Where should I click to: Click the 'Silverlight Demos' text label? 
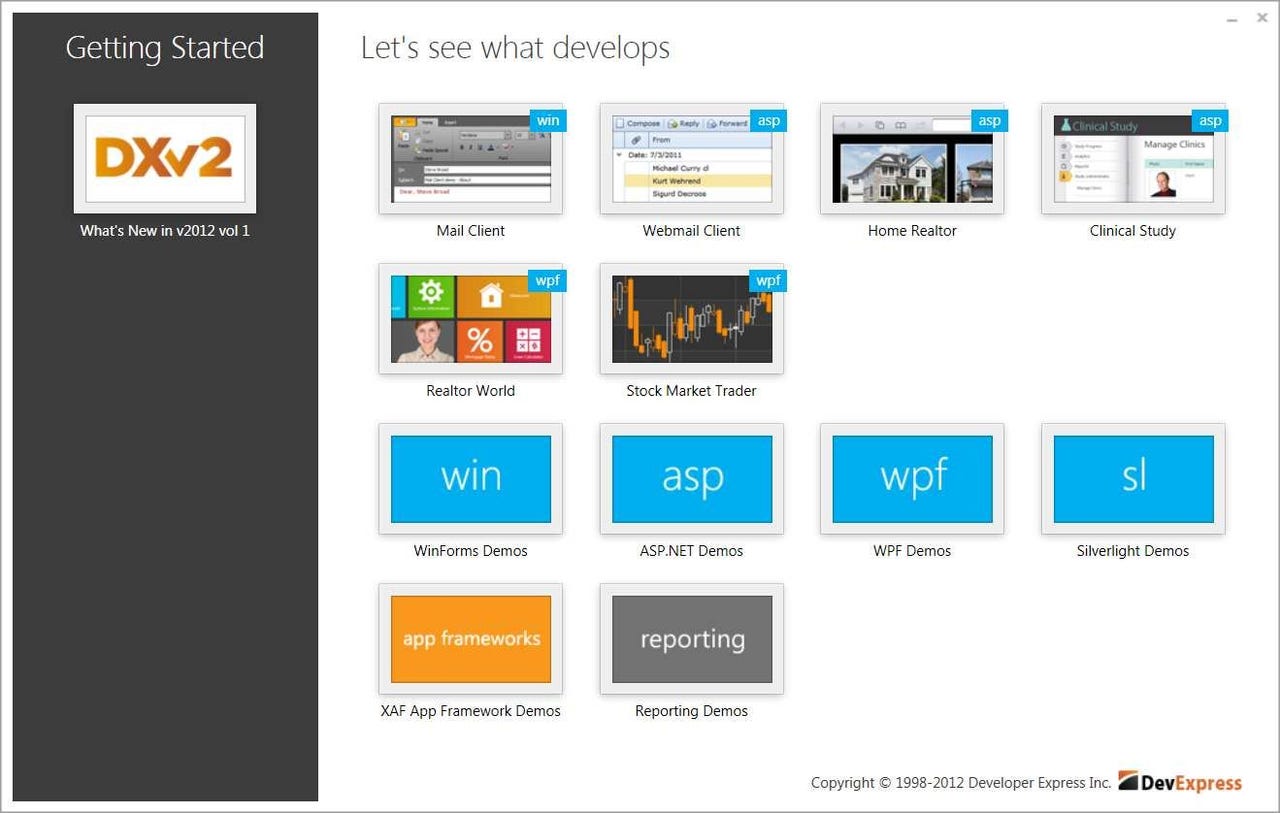point(1133,551)
